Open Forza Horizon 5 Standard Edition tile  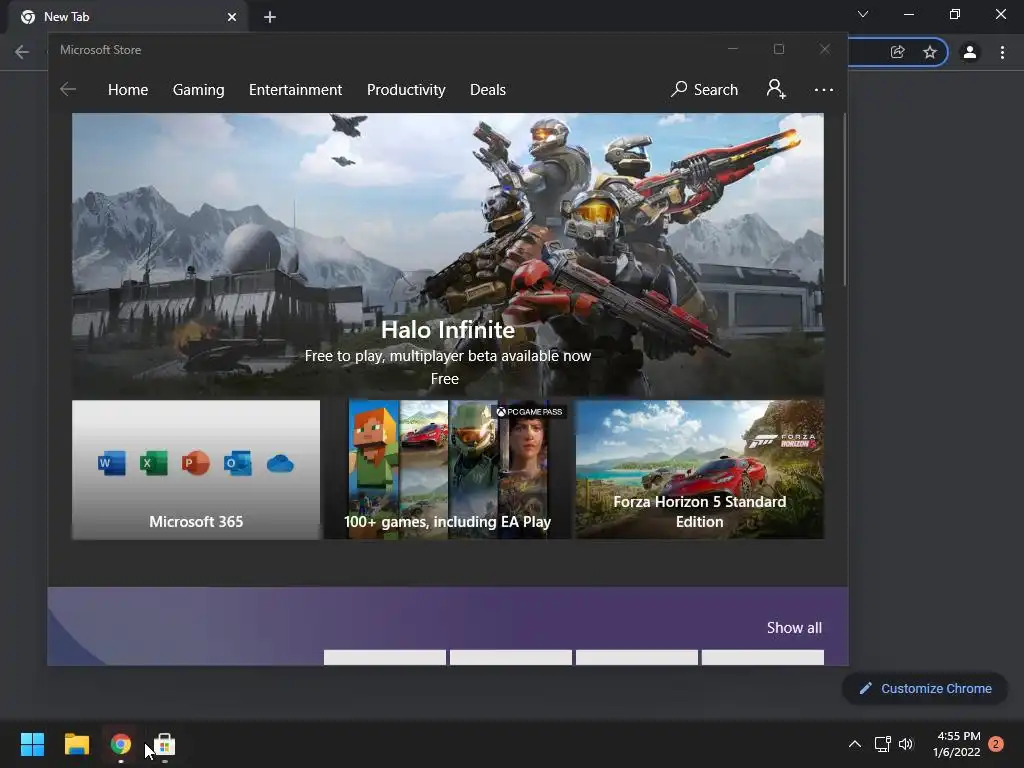pos(699,470)
